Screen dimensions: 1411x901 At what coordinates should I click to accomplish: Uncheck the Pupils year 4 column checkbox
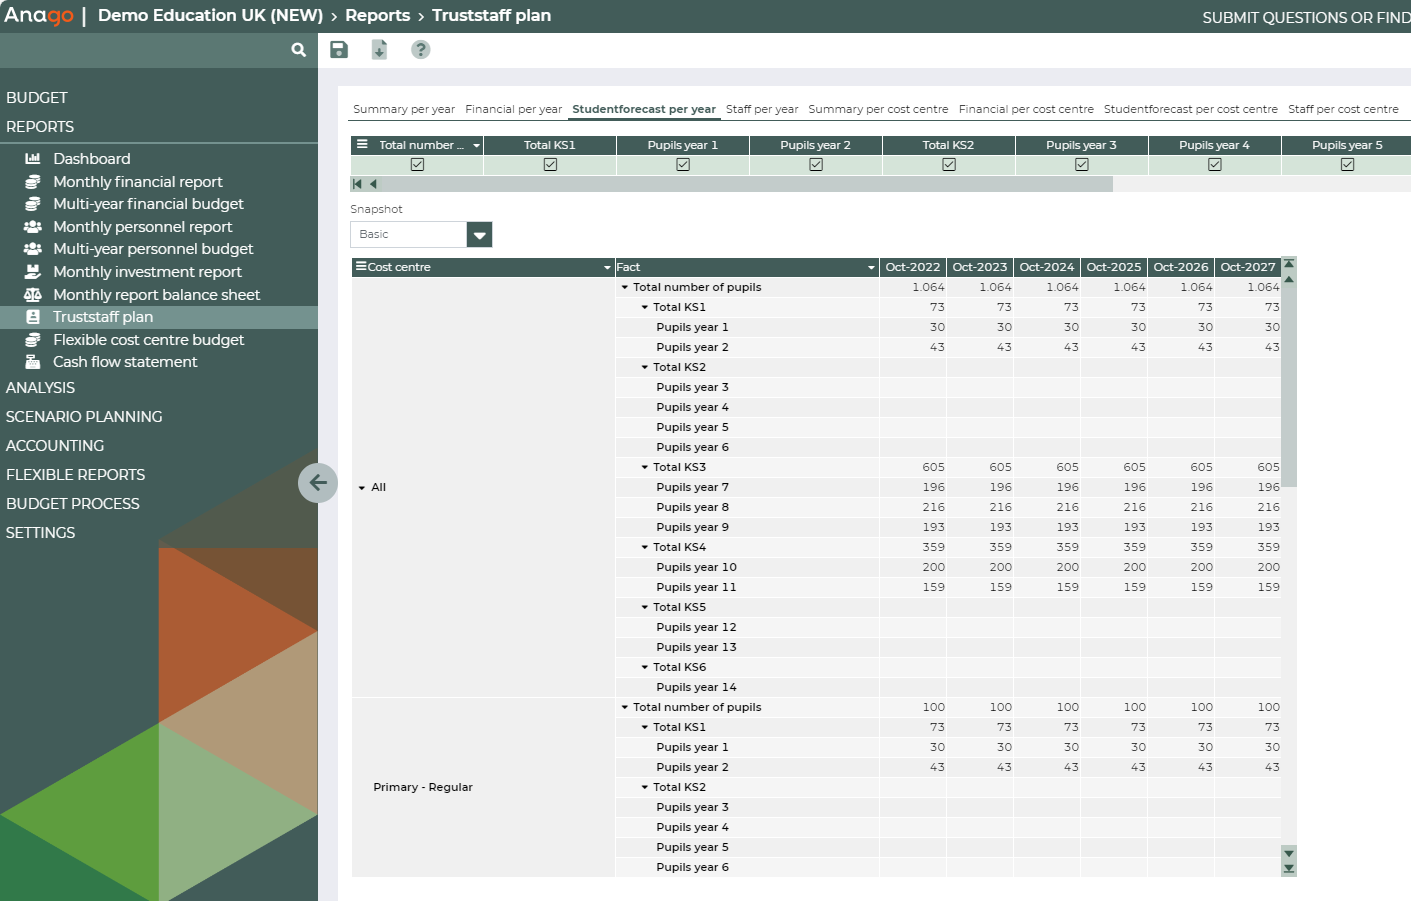pos(1215,165)
